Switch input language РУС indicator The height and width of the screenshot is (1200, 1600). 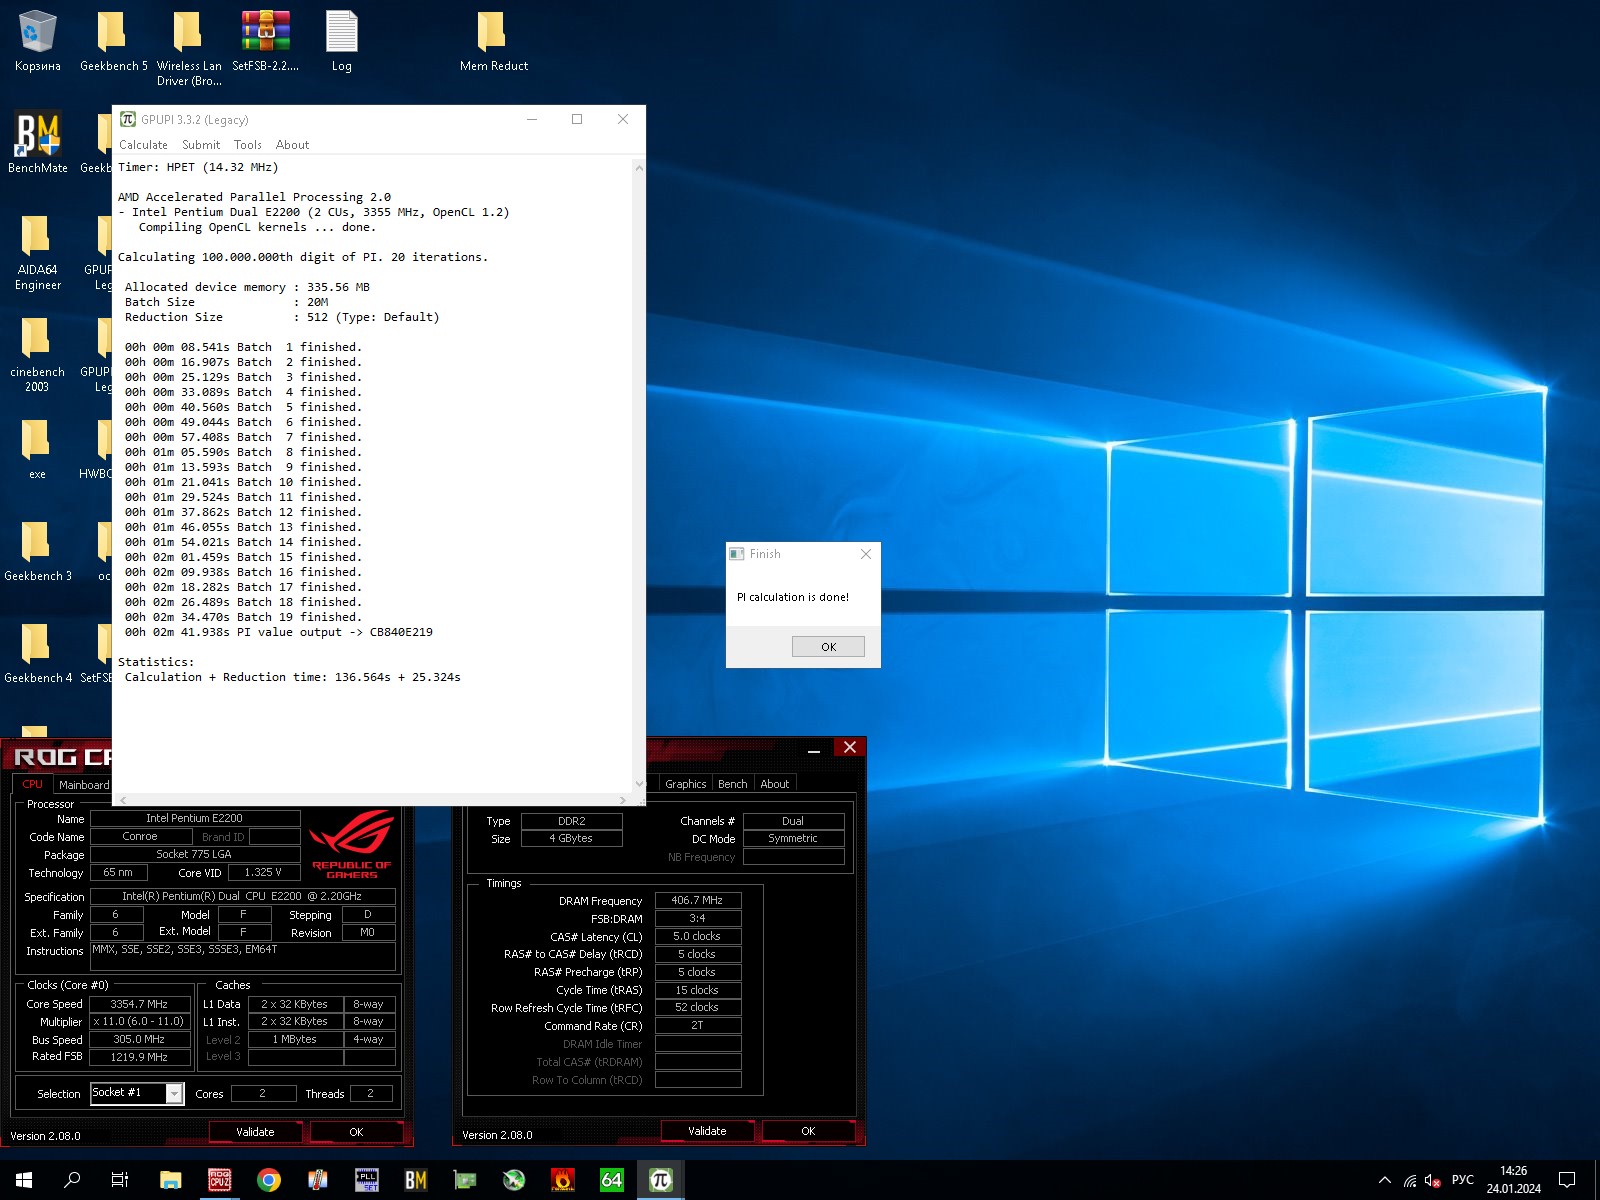[x=1462, y=1180]
